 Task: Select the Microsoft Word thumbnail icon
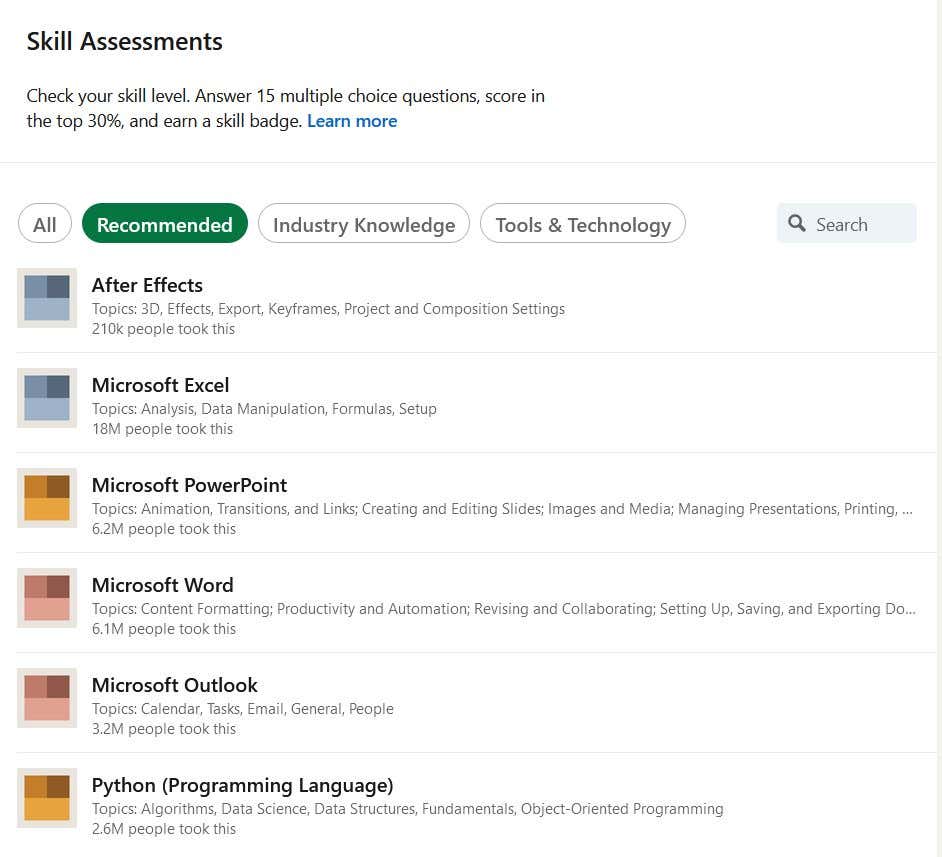[47, 598]
